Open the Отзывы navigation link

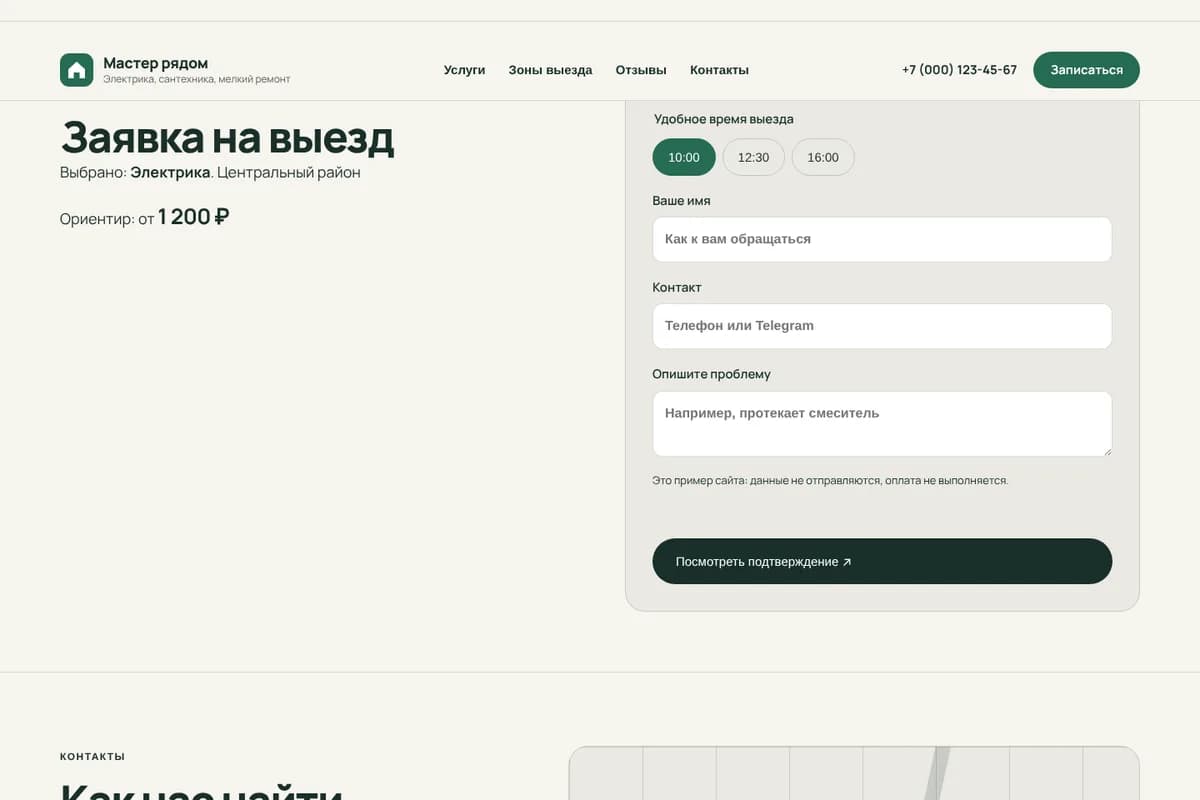(x=641, y=70)
